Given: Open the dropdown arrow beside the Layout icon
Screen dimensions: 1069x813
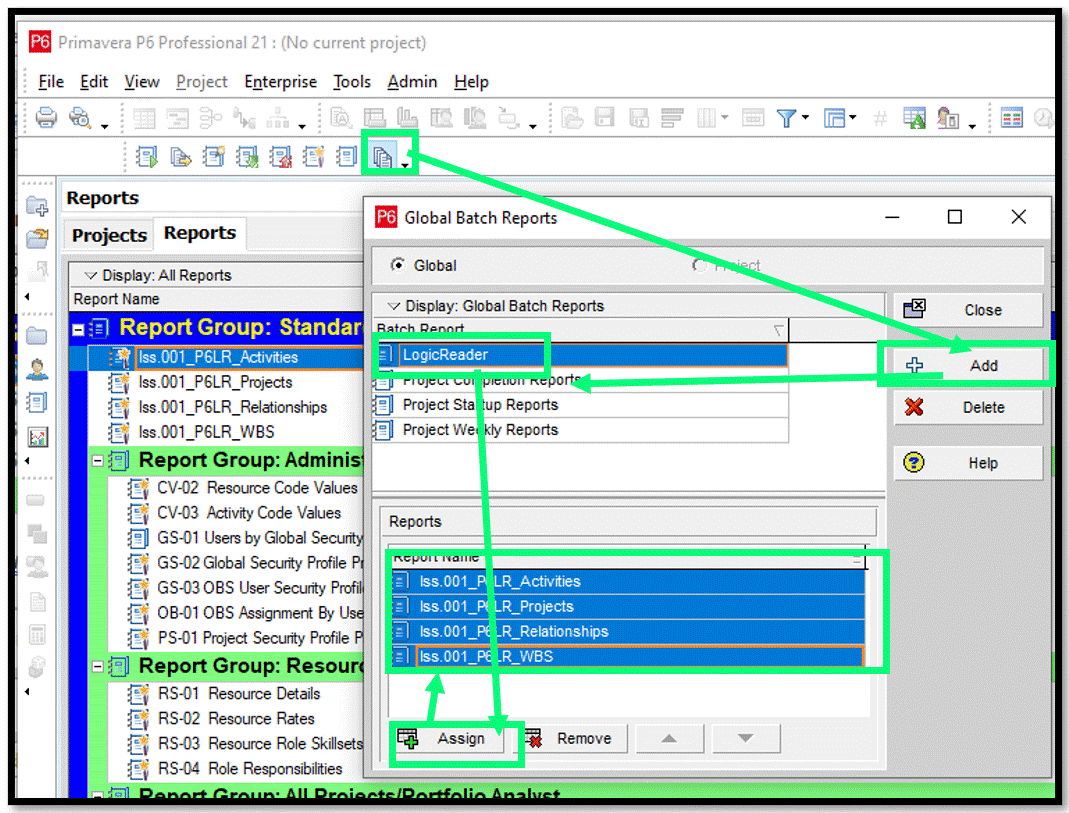Looking at the screenshot, I should 853,117.
